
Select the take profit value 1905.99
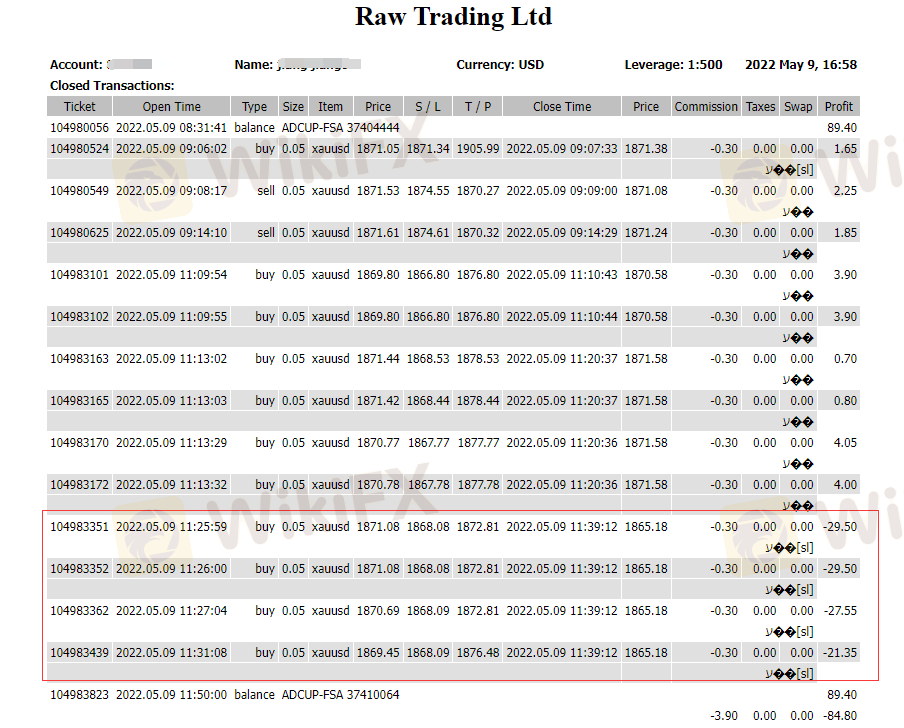point(478,149)
